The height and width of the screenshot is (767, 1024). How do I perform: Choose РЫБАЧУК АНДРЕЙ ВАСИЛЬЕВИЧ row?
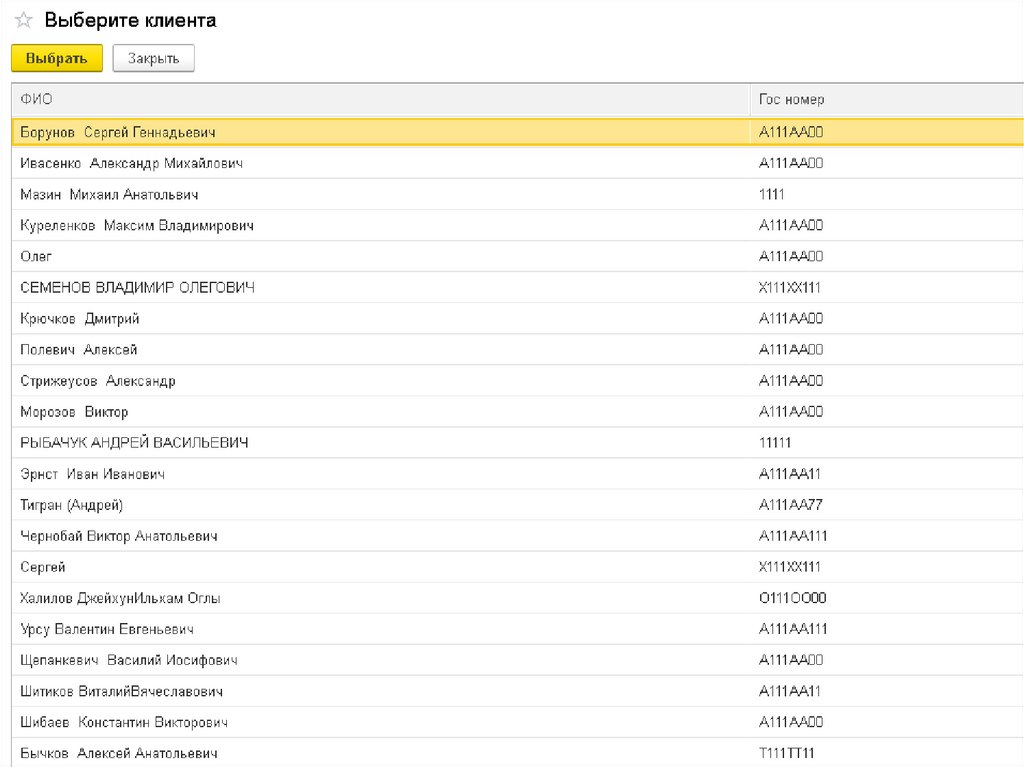pyautogui.click(x=134, y=443)
